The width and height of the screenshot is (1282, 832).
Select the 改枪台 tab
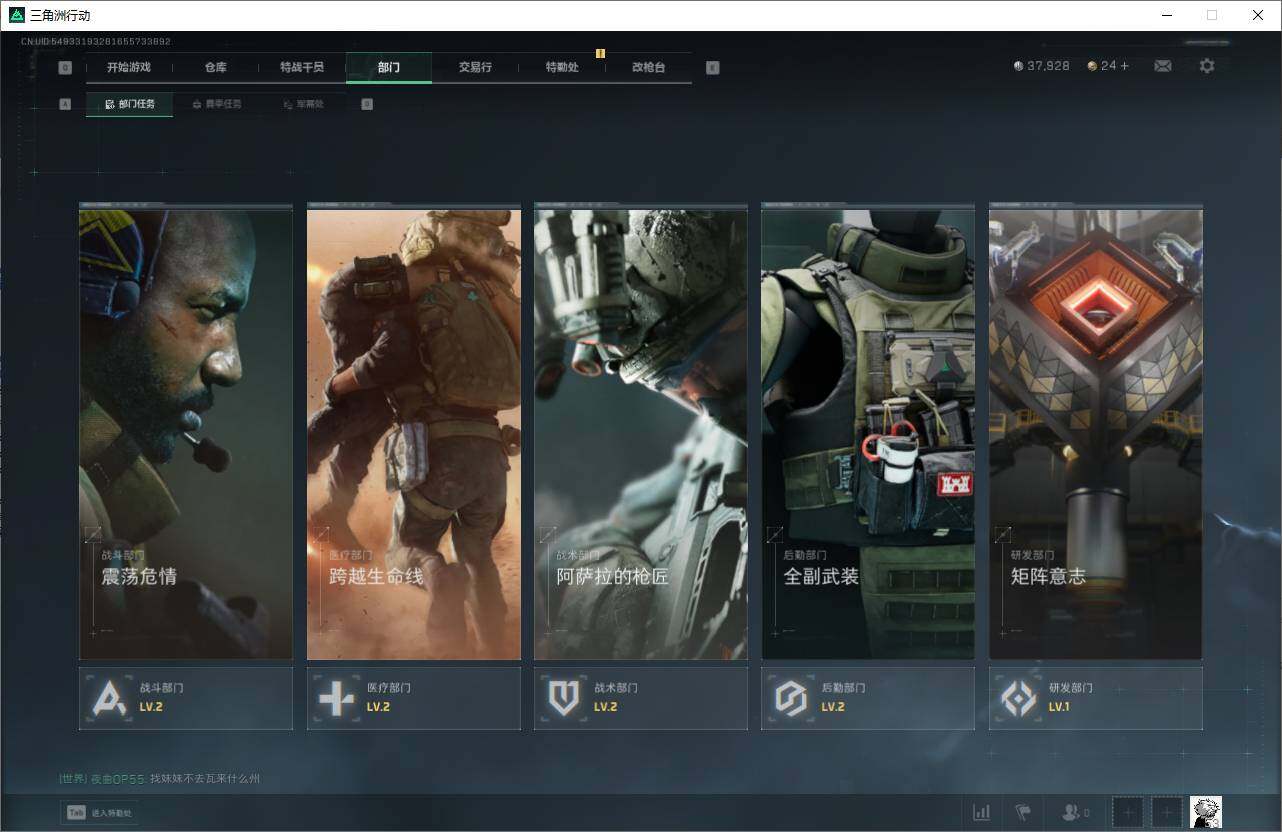coord(648,67)
